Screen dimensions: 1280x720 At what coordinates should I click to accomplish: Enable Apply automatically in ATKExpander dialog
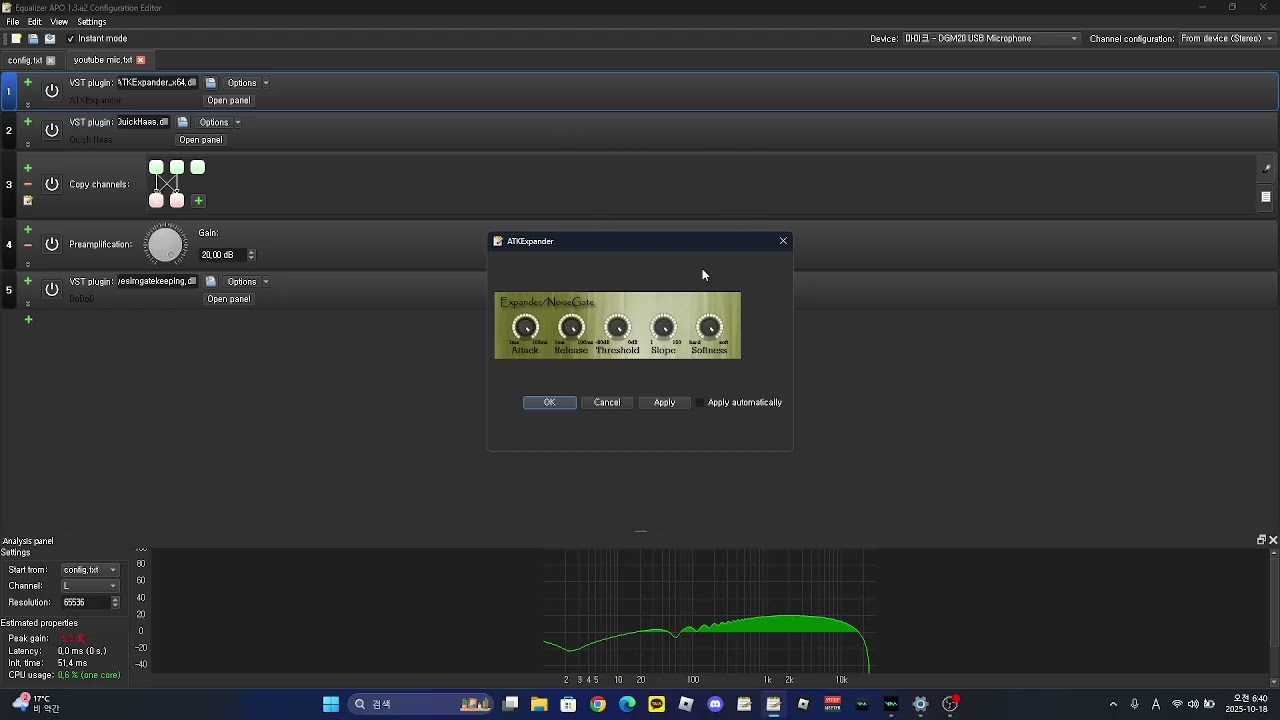pos(700,403)
